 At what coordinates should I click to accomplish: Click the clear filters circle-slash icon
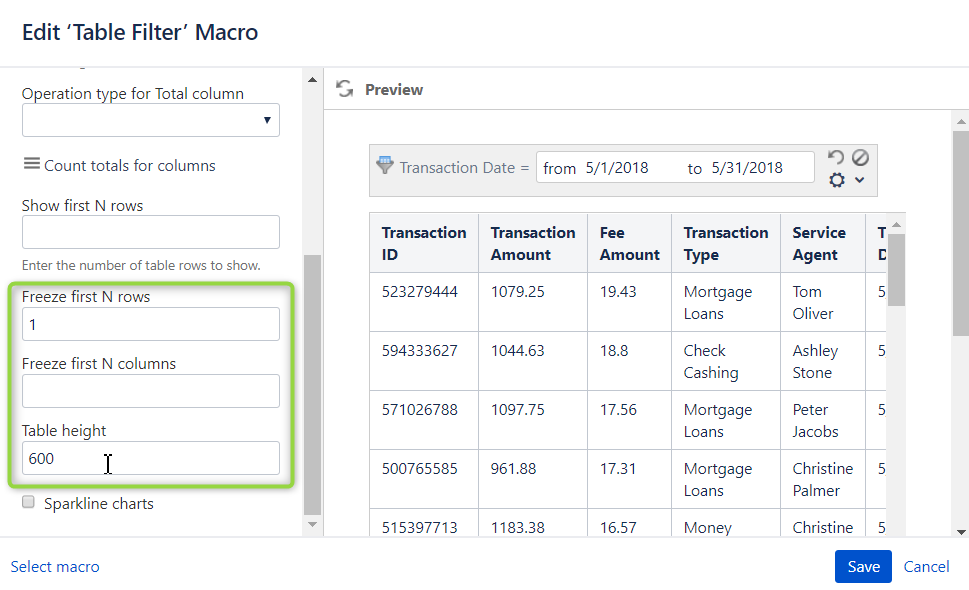click(860, 158)
